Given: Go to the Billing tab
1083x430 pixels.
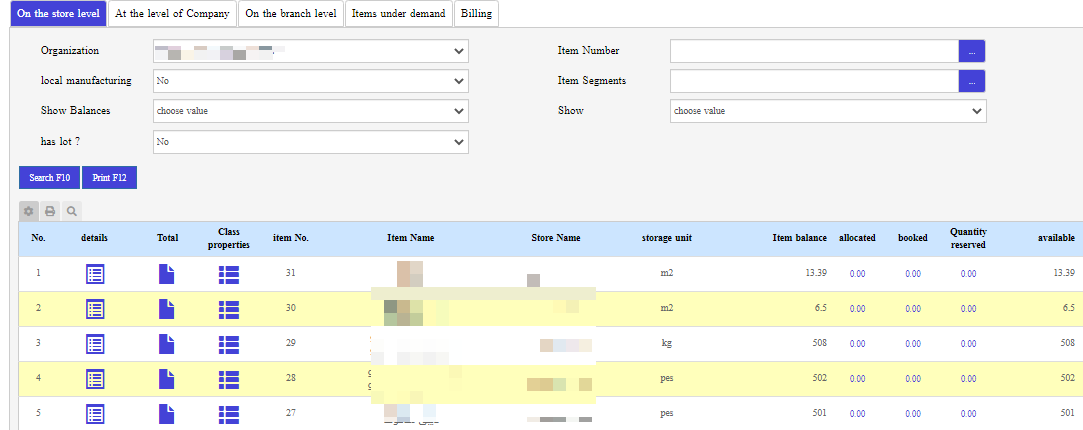Looking at the screenshot, I should click(x=476, y=14).
